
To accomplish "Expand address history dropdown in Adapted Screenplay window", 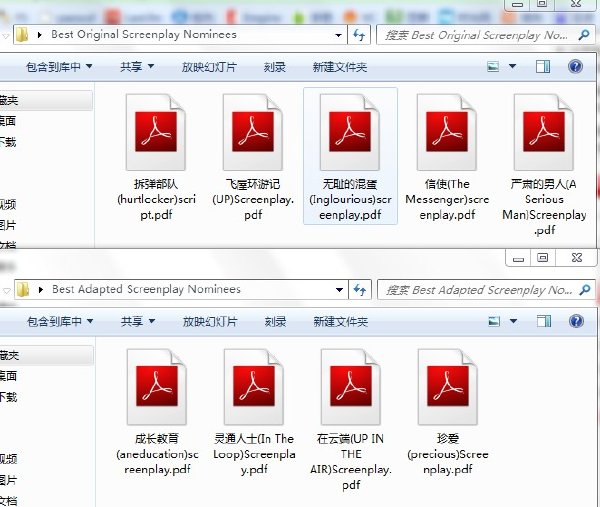I will coord(339,290).
